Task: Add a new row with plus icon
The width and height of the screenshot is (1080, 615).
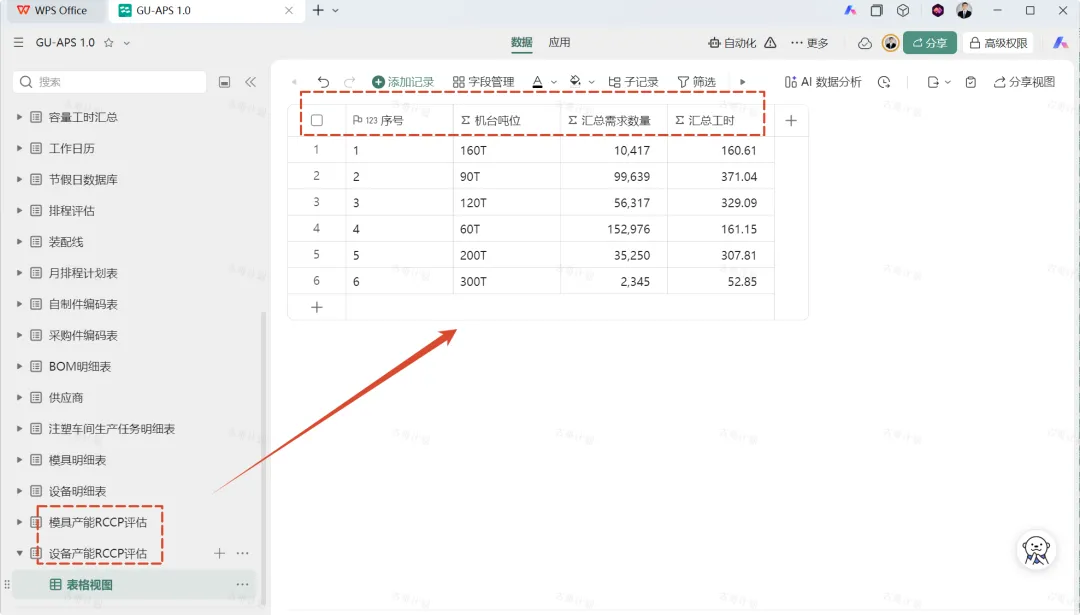Action: click(317, 307)
